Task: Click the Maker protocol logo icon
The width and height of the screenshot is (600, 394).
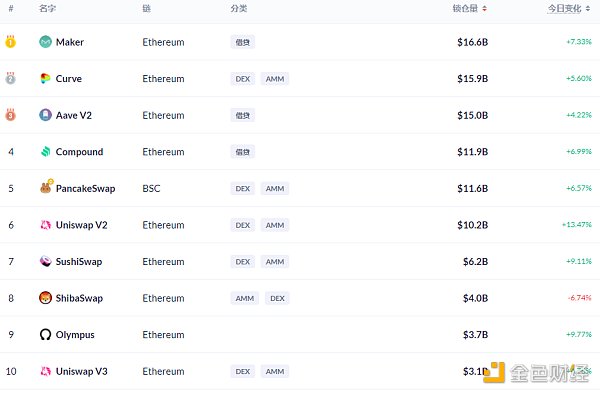Action: tap(45, 42)
